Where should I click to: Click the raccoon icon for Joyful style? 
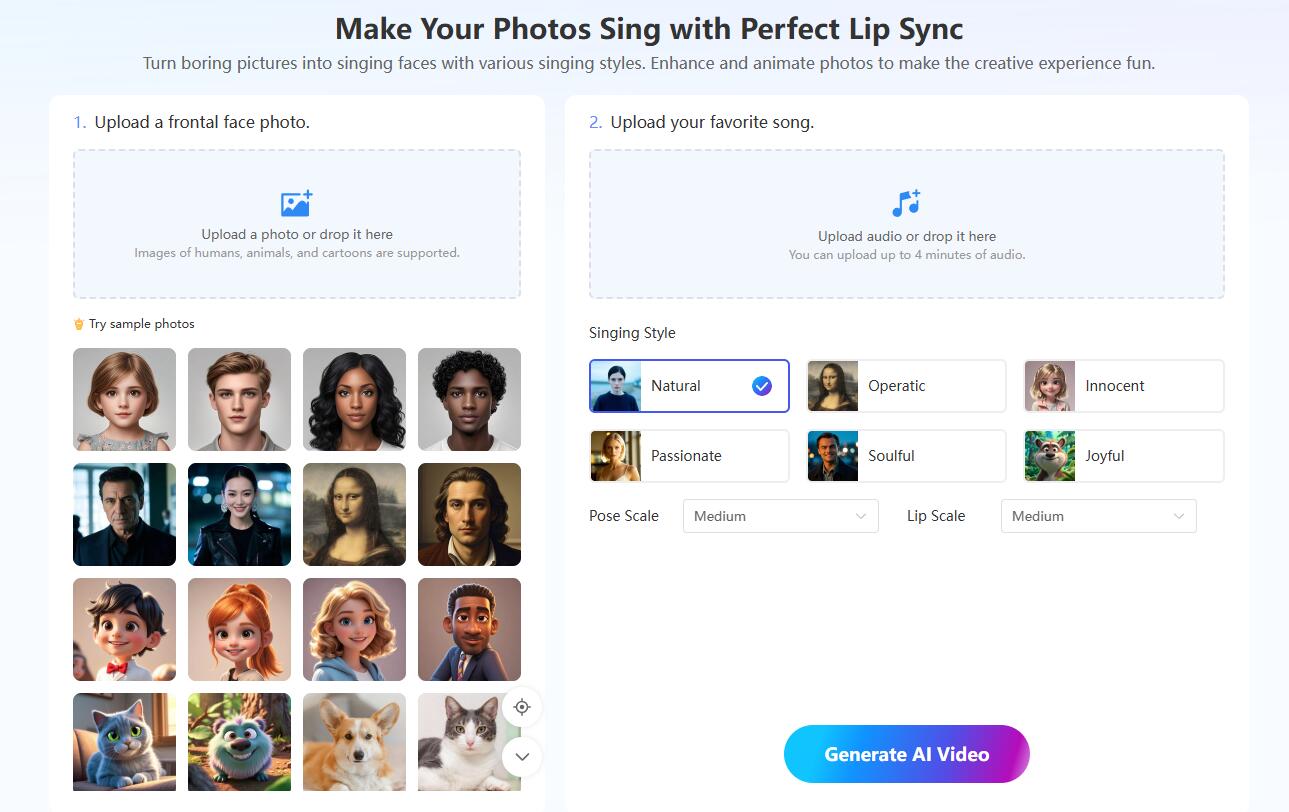pos(1050,456)
